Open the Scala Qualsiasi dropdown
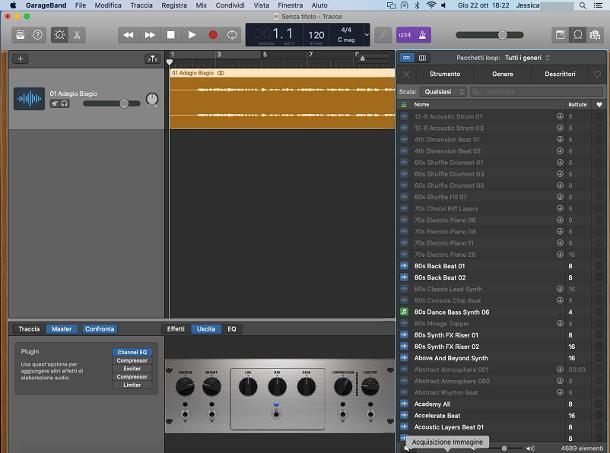This screenshot has height=453, width=610. coord(443,92)
